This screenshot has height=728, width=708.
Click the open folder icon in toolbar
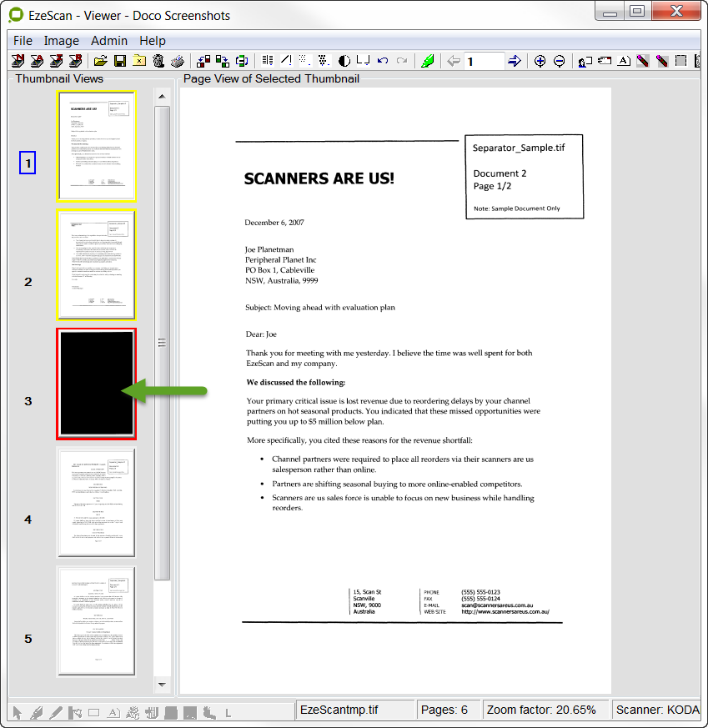coord(100,61)
